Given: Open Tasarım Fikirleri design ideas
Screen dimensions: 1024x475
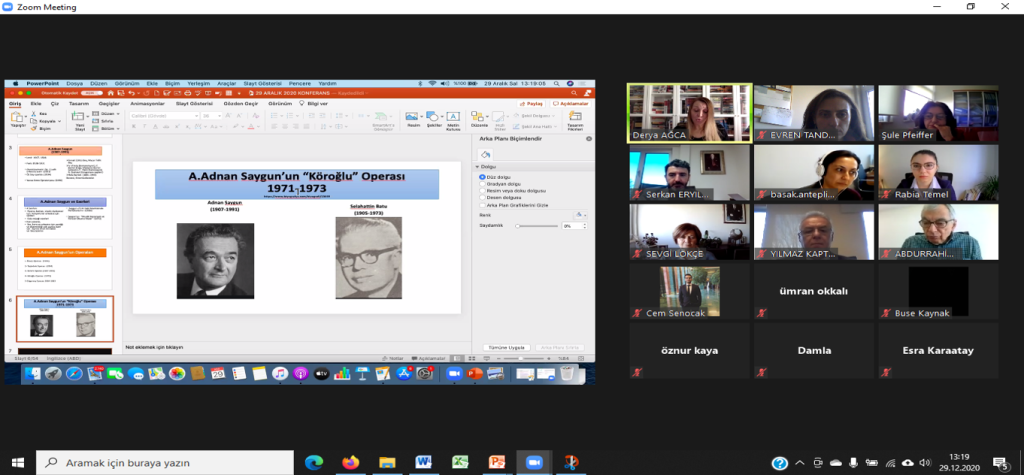Looking at the screenshot, I should click(x=575, y=119).
